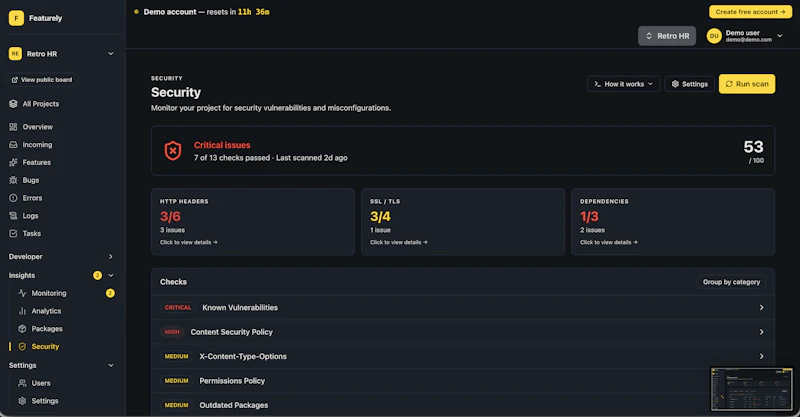Click the Monitoring notification badge showing 2
This screenshot has width=800, height=417.
tap(110, 293)
